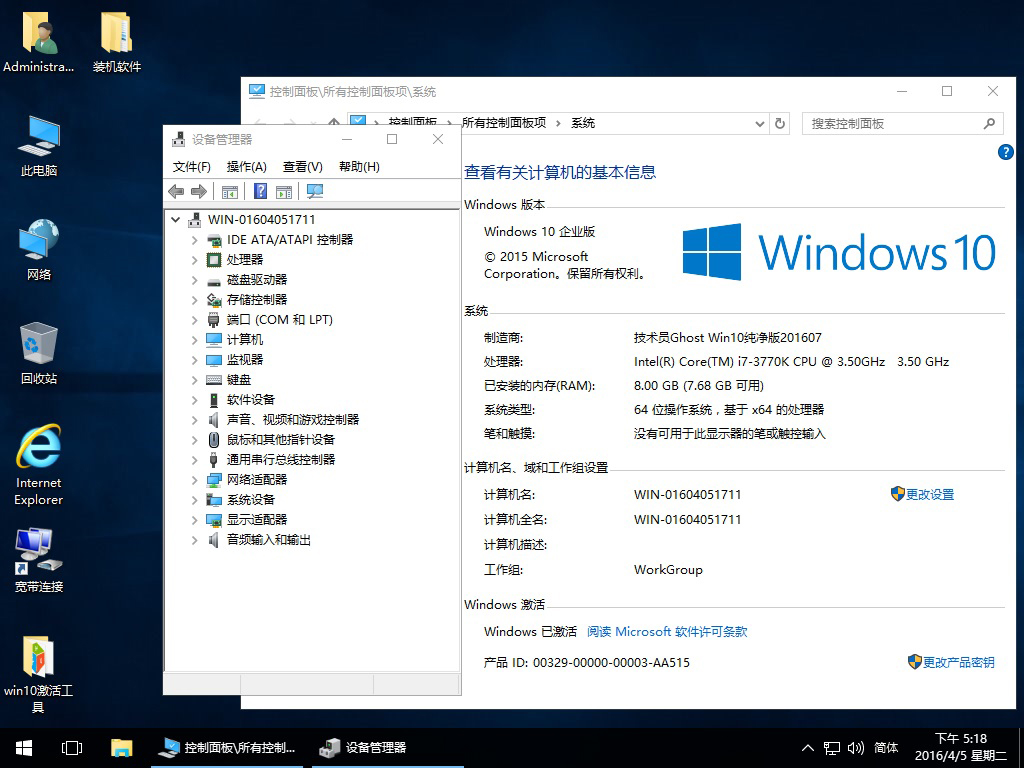Open the 帮助(H) menu
This screenshot has height=768, width=1024.
tap(359, 167)
